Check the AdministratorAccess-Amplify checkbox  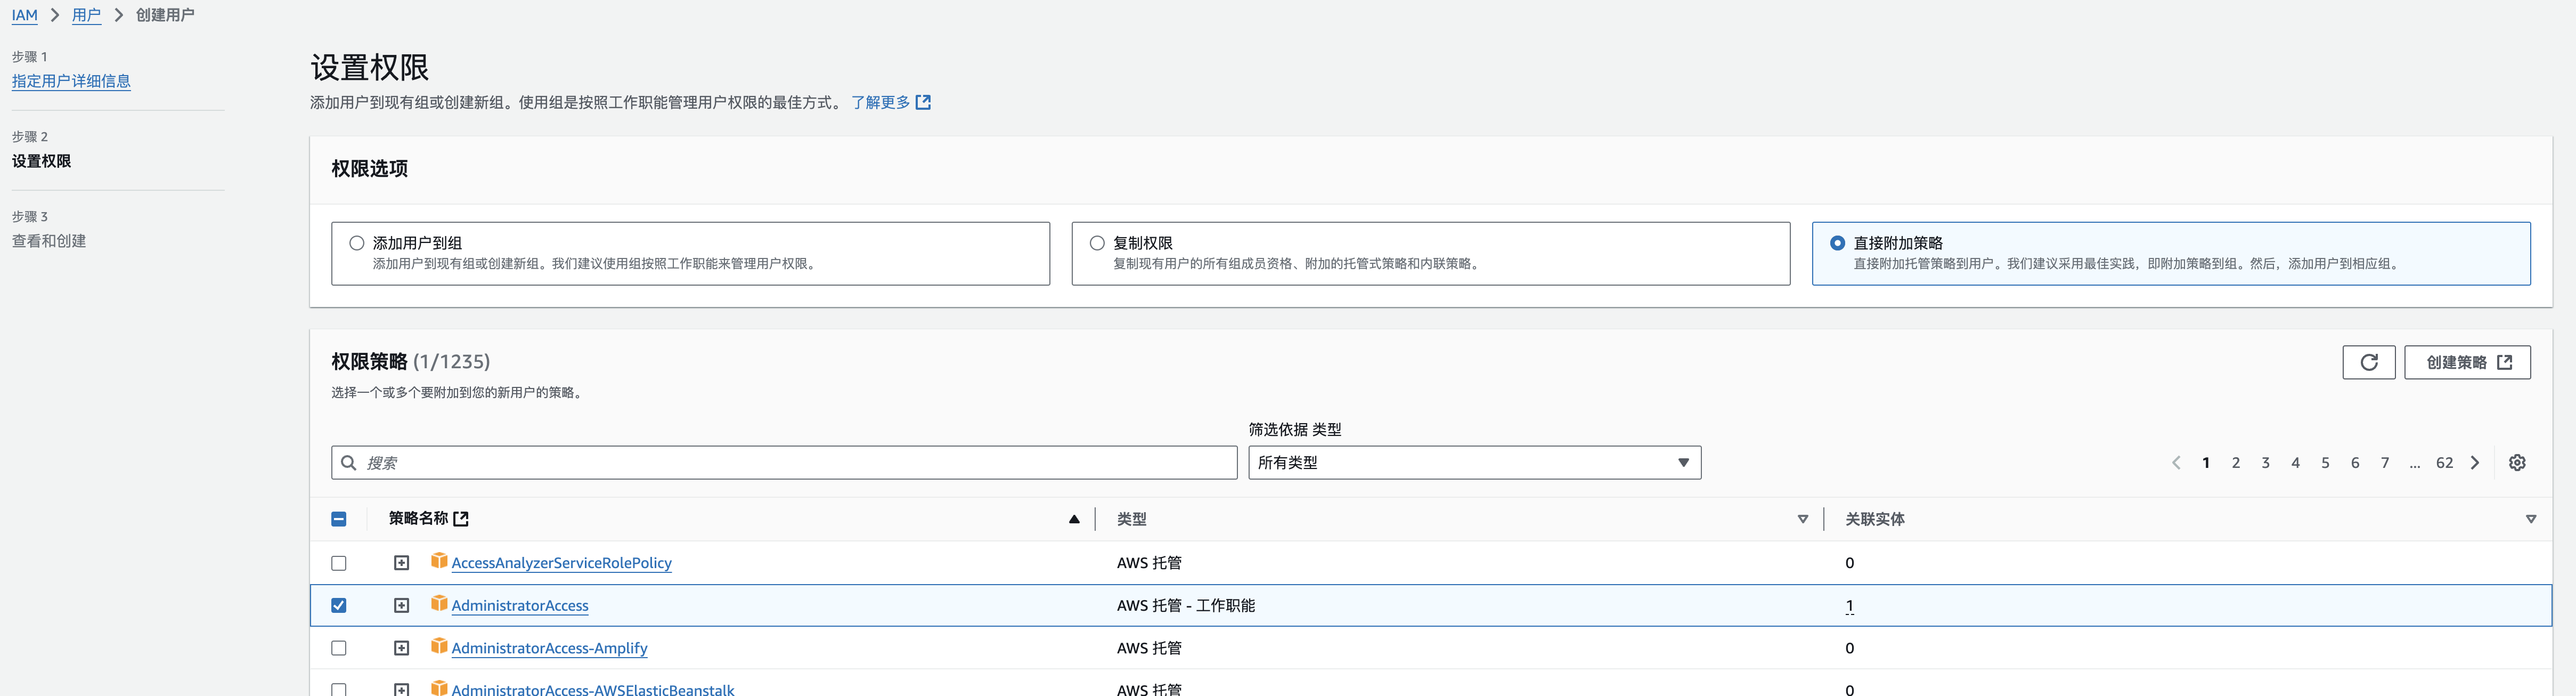click(339, 648)
